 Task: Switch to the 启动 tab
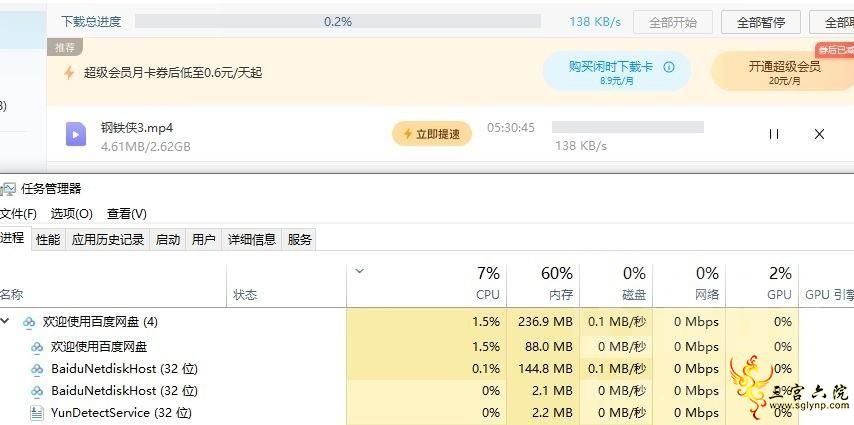168,239
